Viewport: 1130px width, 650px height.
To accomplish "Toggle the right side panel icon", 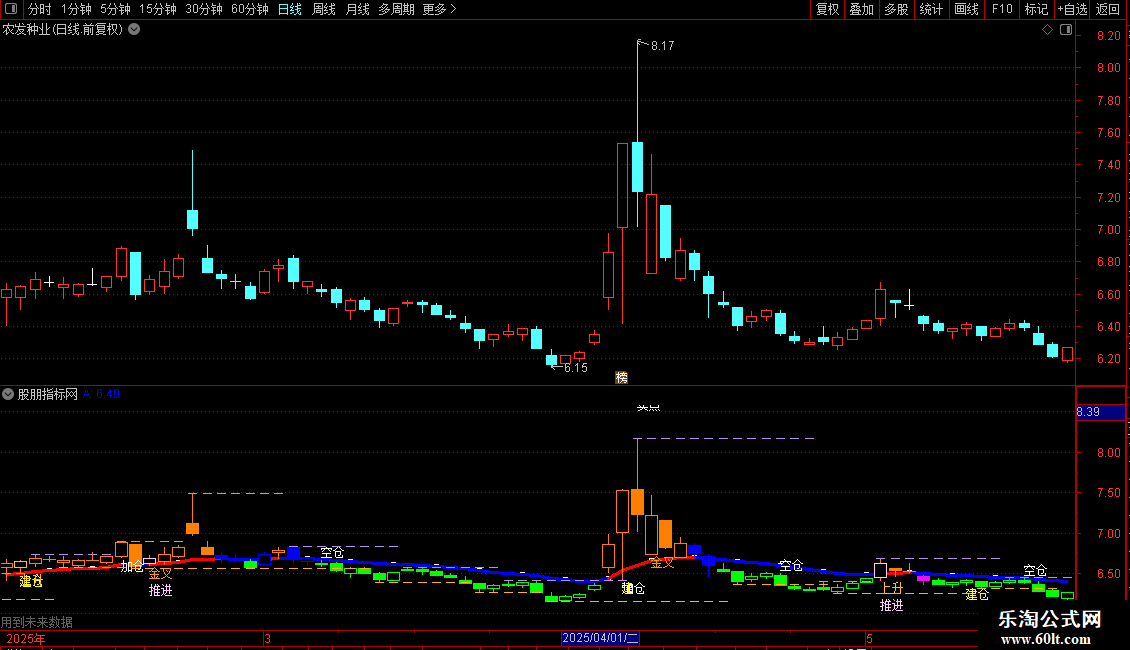I will [x=1066, y=30].
